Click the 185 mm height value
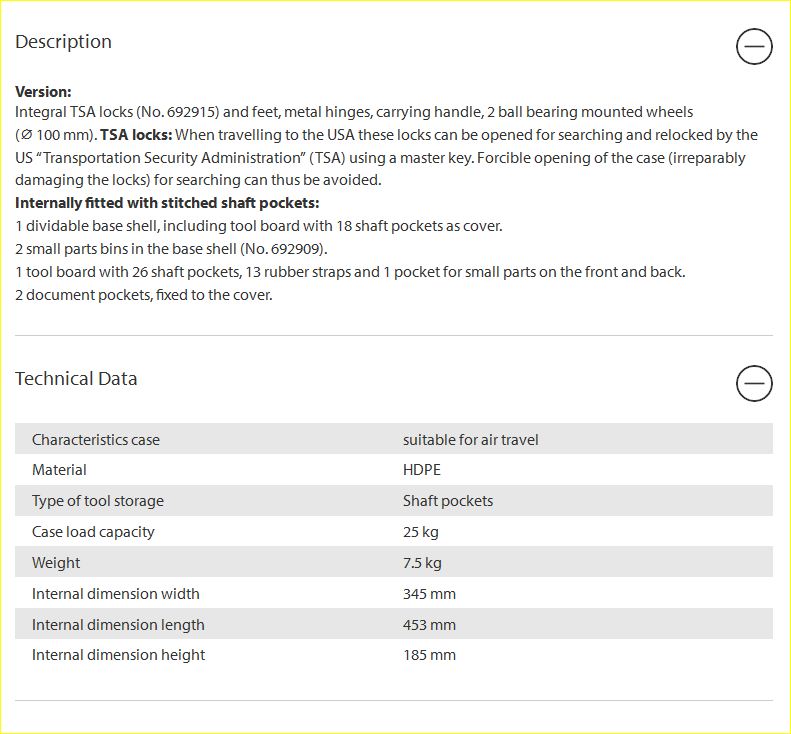The image size is (791, 734). 429,655
